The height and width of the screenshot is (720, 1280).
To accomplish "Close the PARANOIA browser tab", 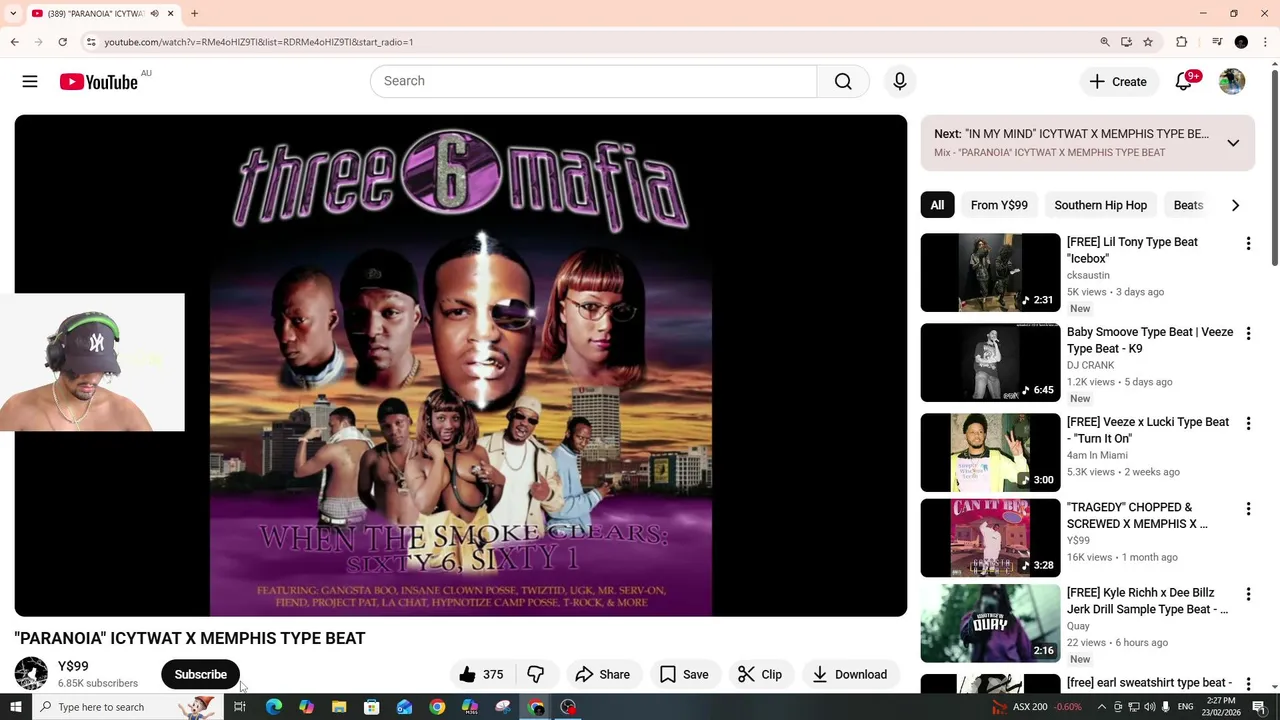I will (171, 14).
